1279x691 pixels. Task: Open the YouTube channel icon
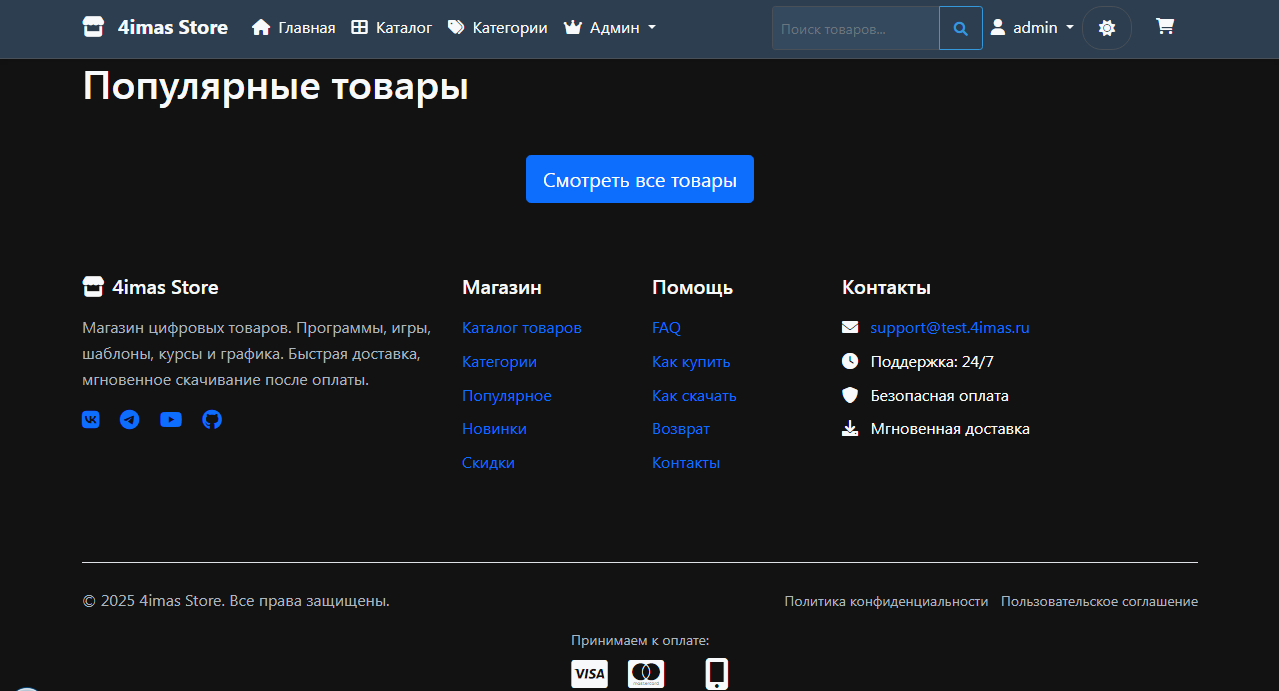tap(170, 419)
